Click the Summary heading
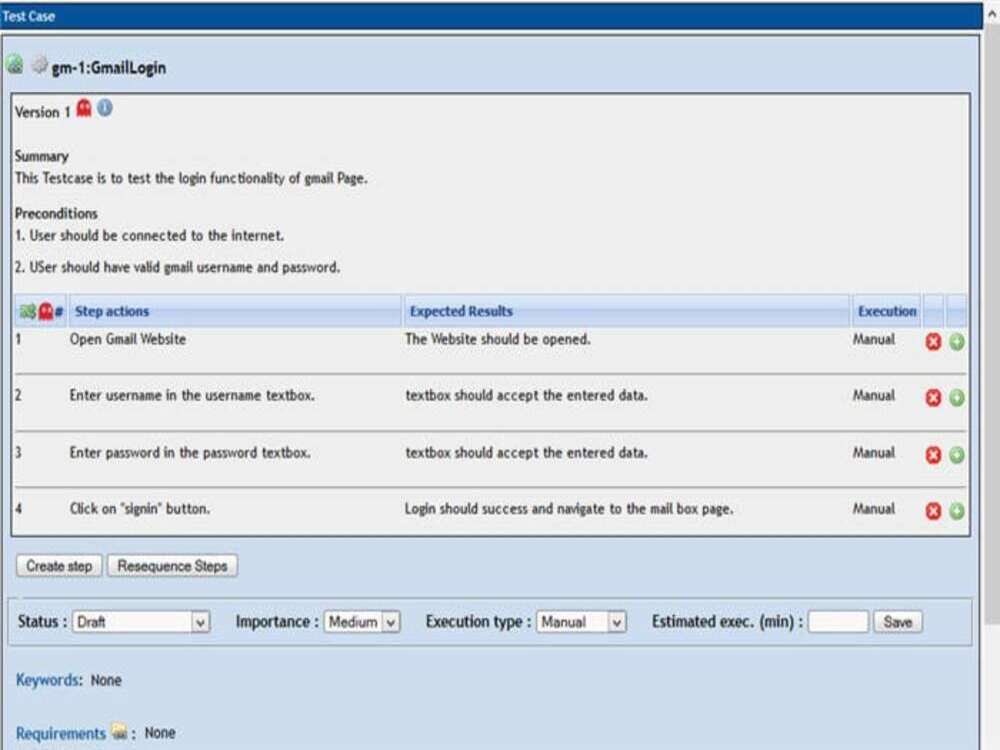The image size is (1000, 750). pyautogui.click(x=41, y=156)
